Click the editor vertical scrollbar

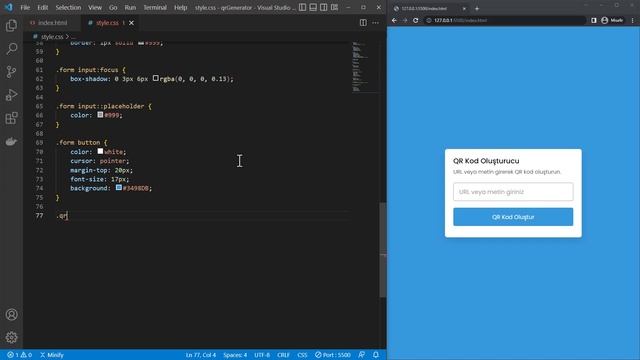point(383,250)
